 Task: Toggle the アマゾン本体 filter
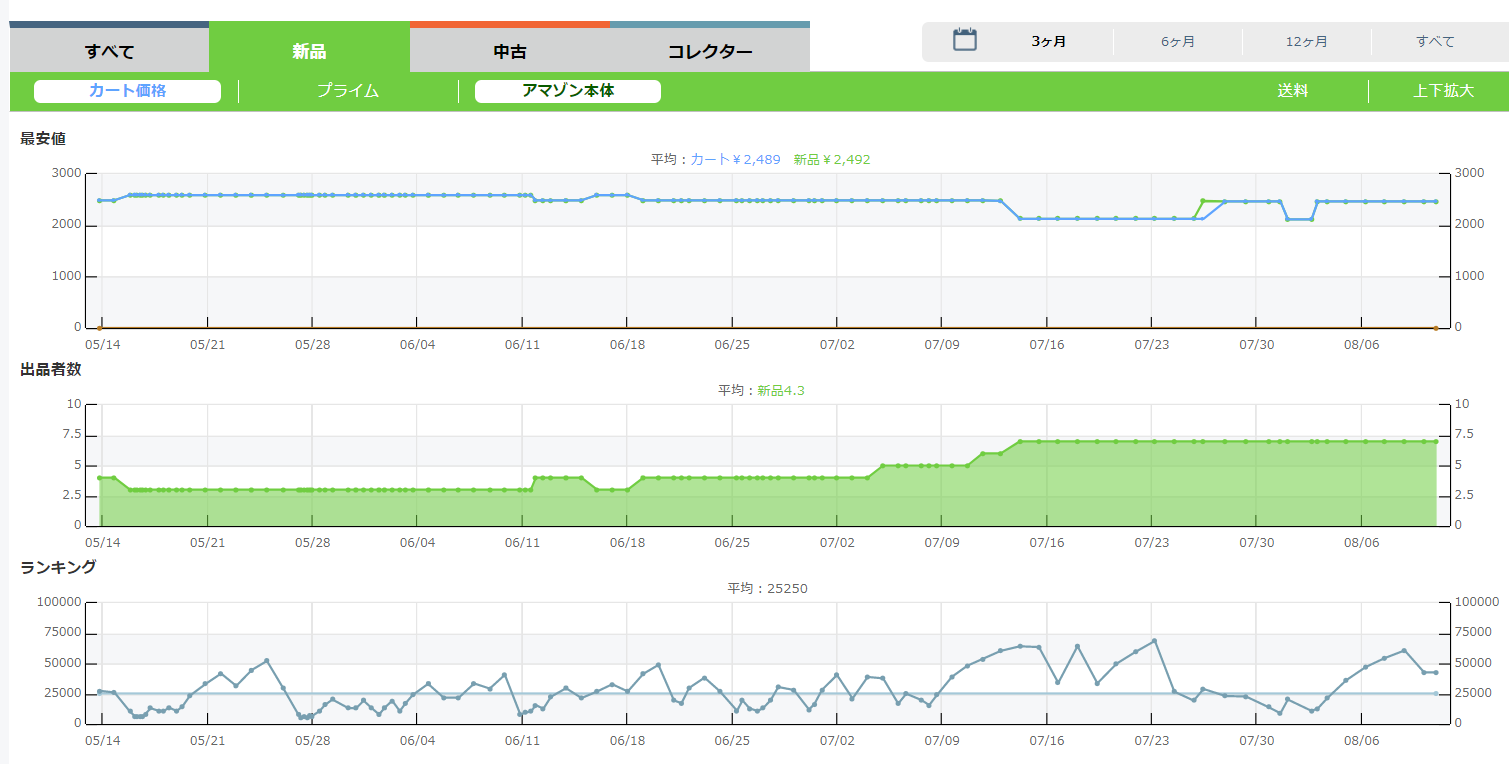[567, 91]
